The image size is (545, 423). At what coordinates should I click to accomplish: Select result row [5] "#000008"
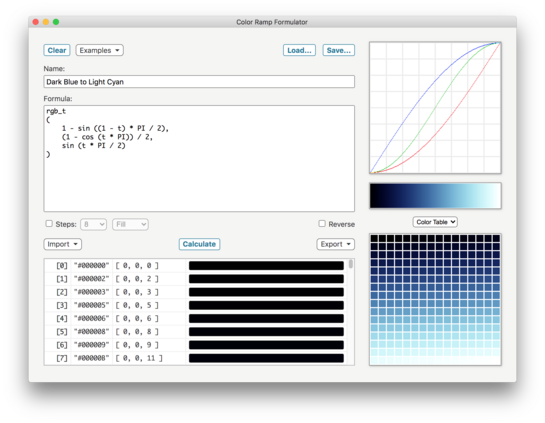point(196,332)
